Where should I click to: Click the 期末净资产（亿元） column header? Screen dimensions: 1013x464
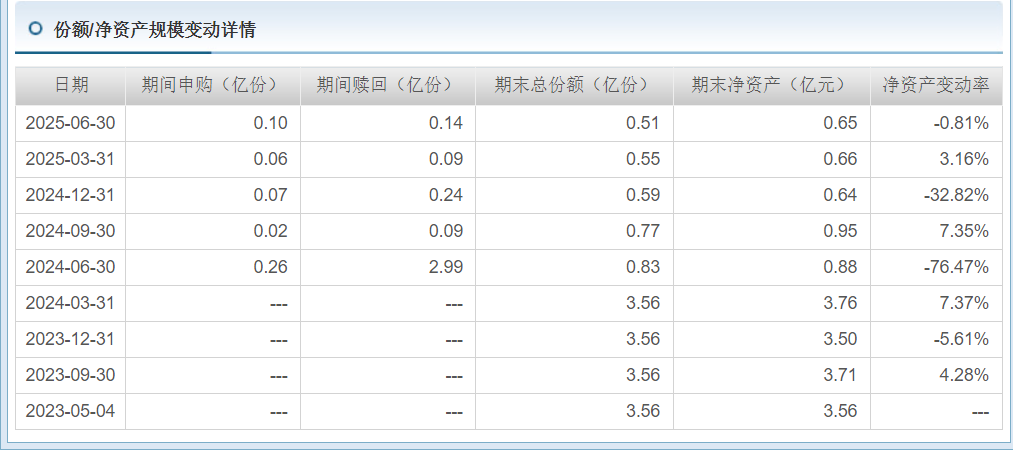click(x=772, y=85)
